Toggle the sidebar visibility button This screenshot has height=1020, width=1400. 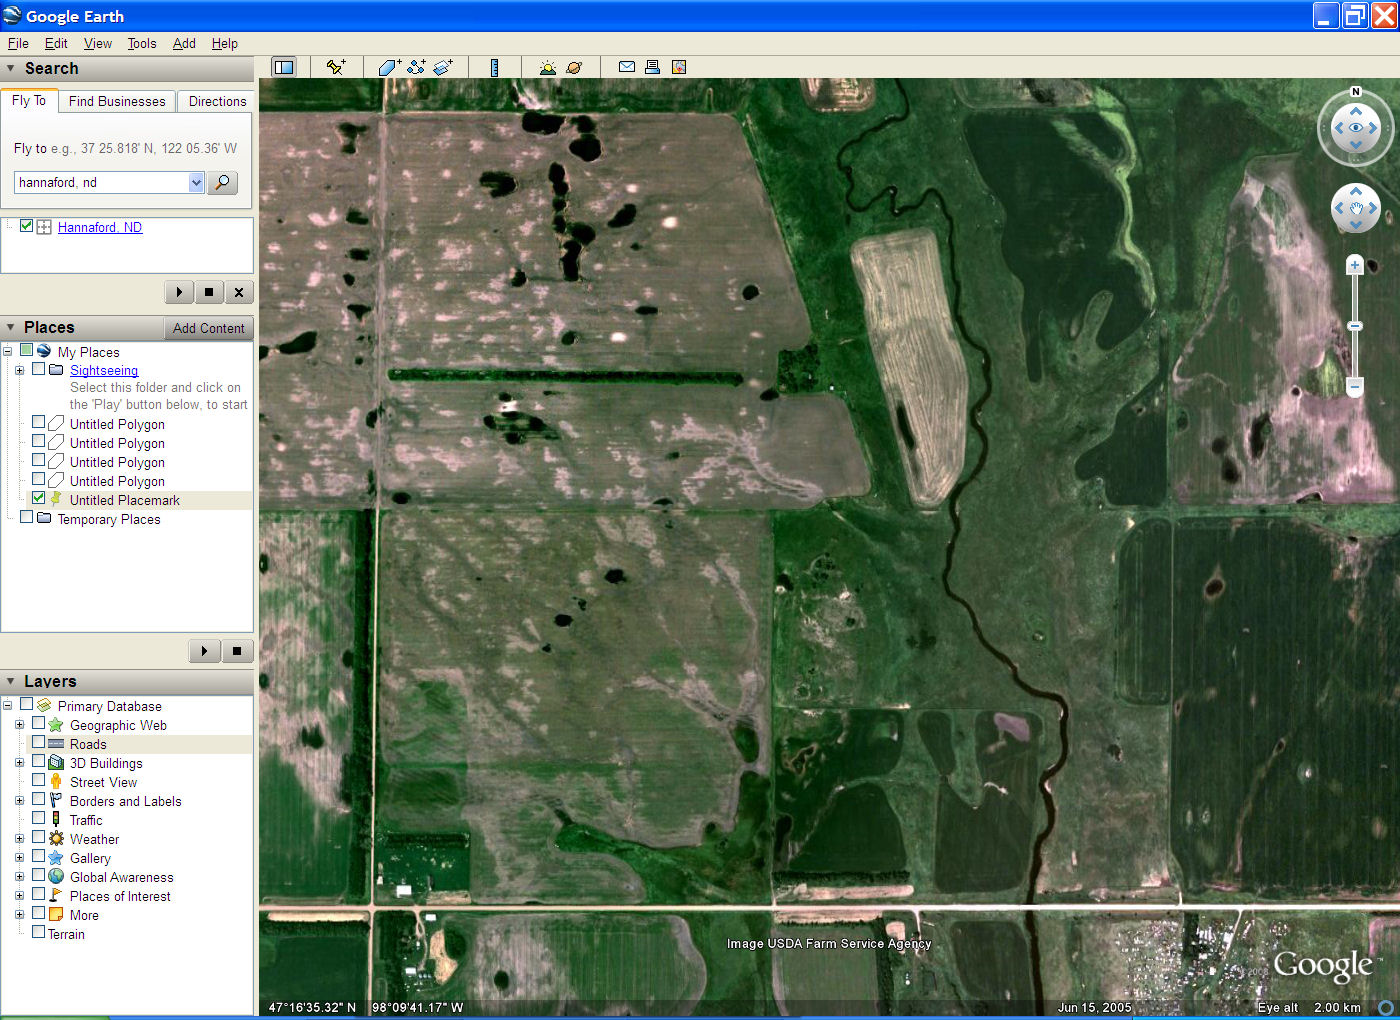click(x=284, y=67)
